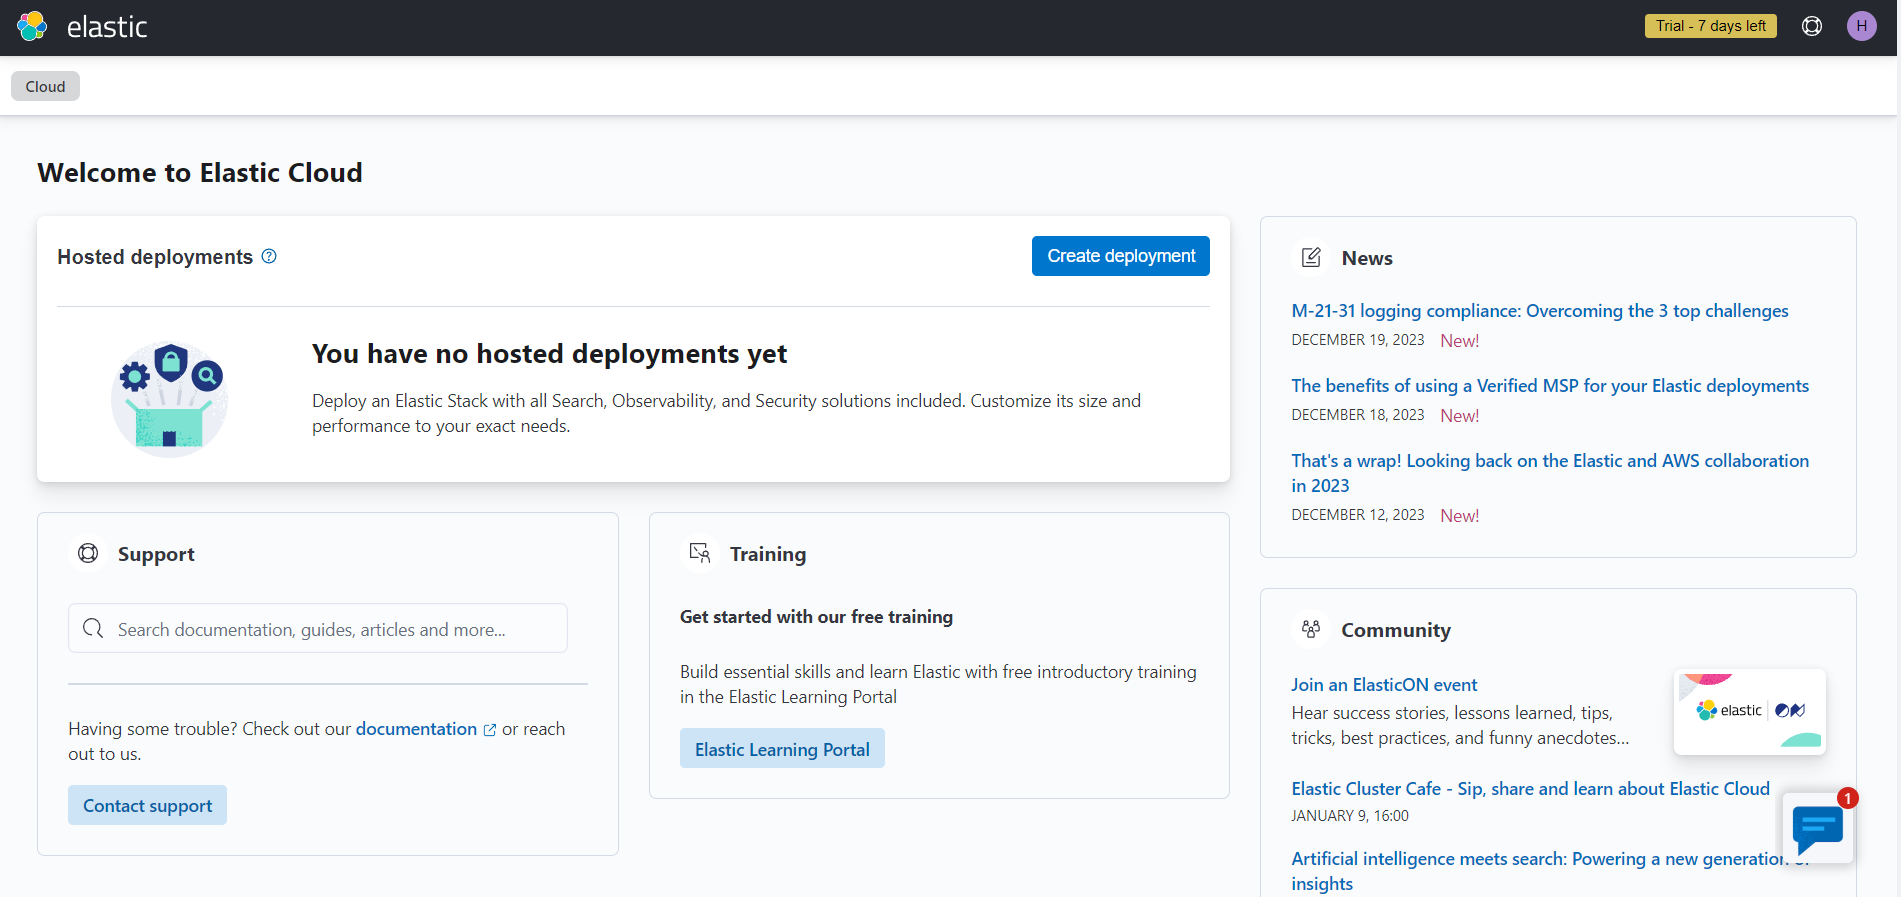Click the Trial 7 days left badge
Screen dimensions: 1901x897
point(1710,26)
